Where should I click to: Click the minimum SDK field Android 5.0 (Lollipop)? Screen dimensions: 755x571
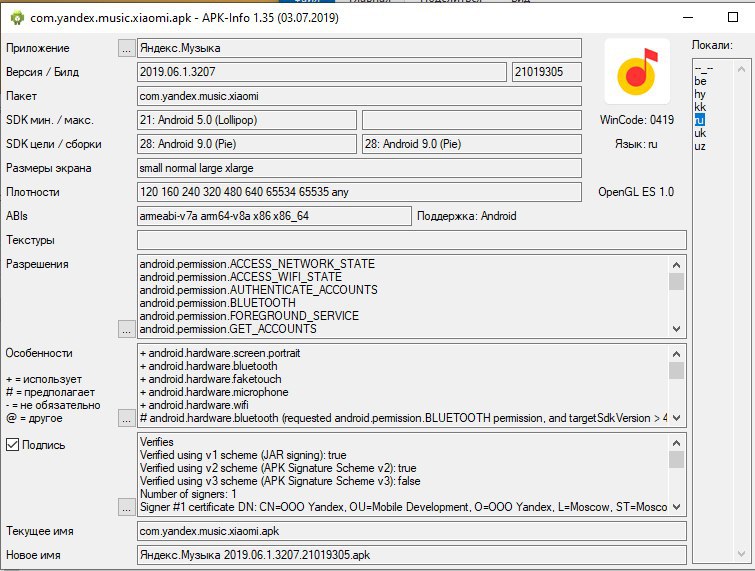pos(247,120)
